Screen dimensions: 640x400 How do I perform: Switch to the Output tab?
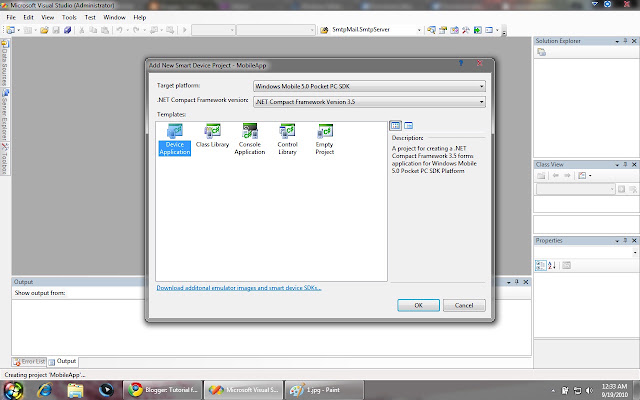(x=62, y=362)
